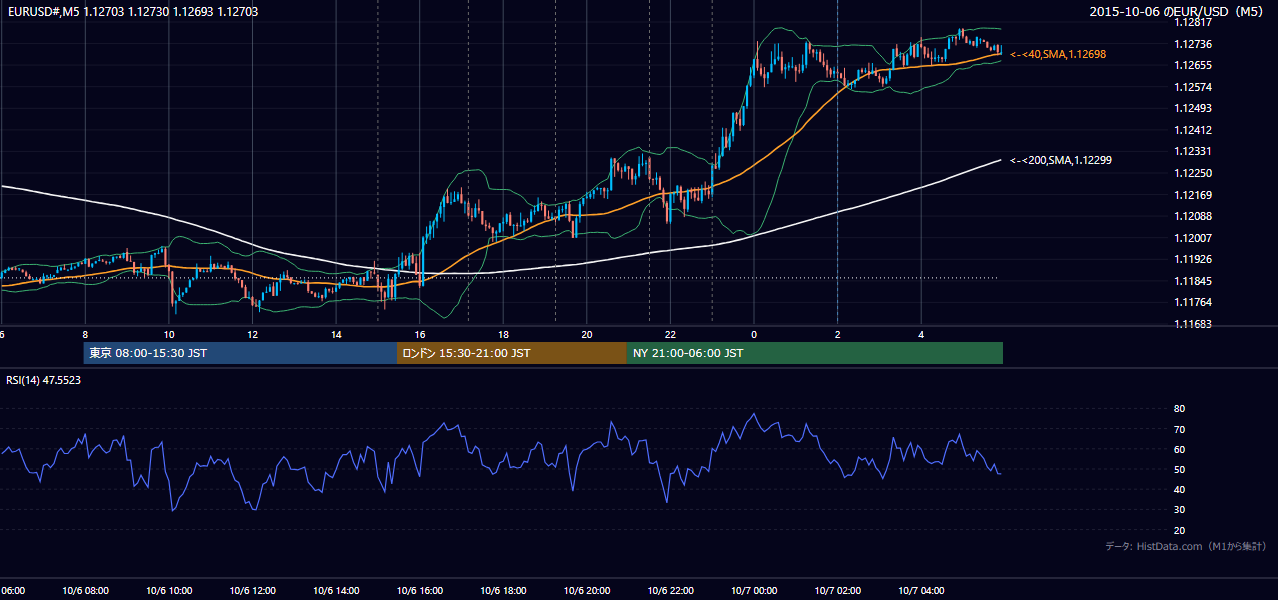Click the hour 22 tick above sessions
Viewport: 1278px width, 600px height.
(670, 334)
